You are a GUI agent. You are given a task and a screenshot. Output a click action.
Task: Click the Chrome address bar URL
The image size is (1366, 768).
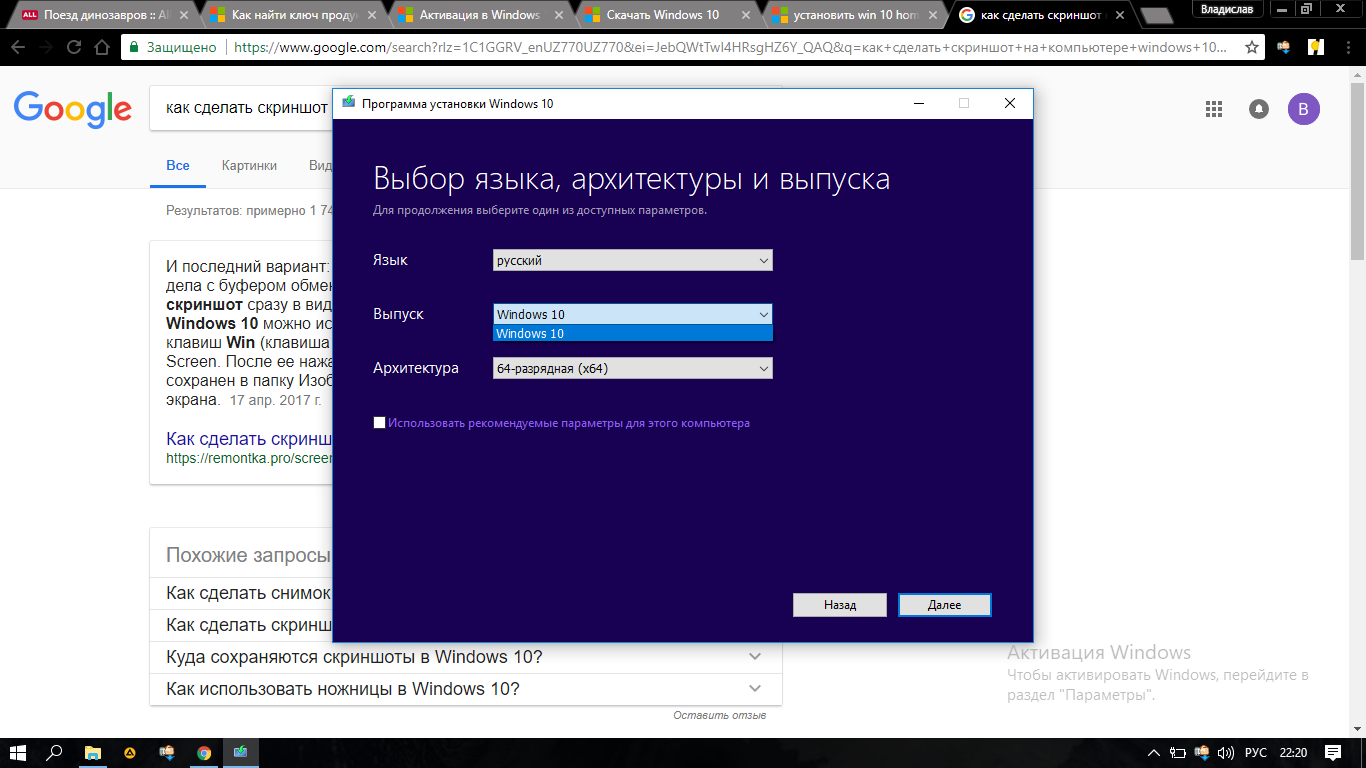[x=730, y=47]
